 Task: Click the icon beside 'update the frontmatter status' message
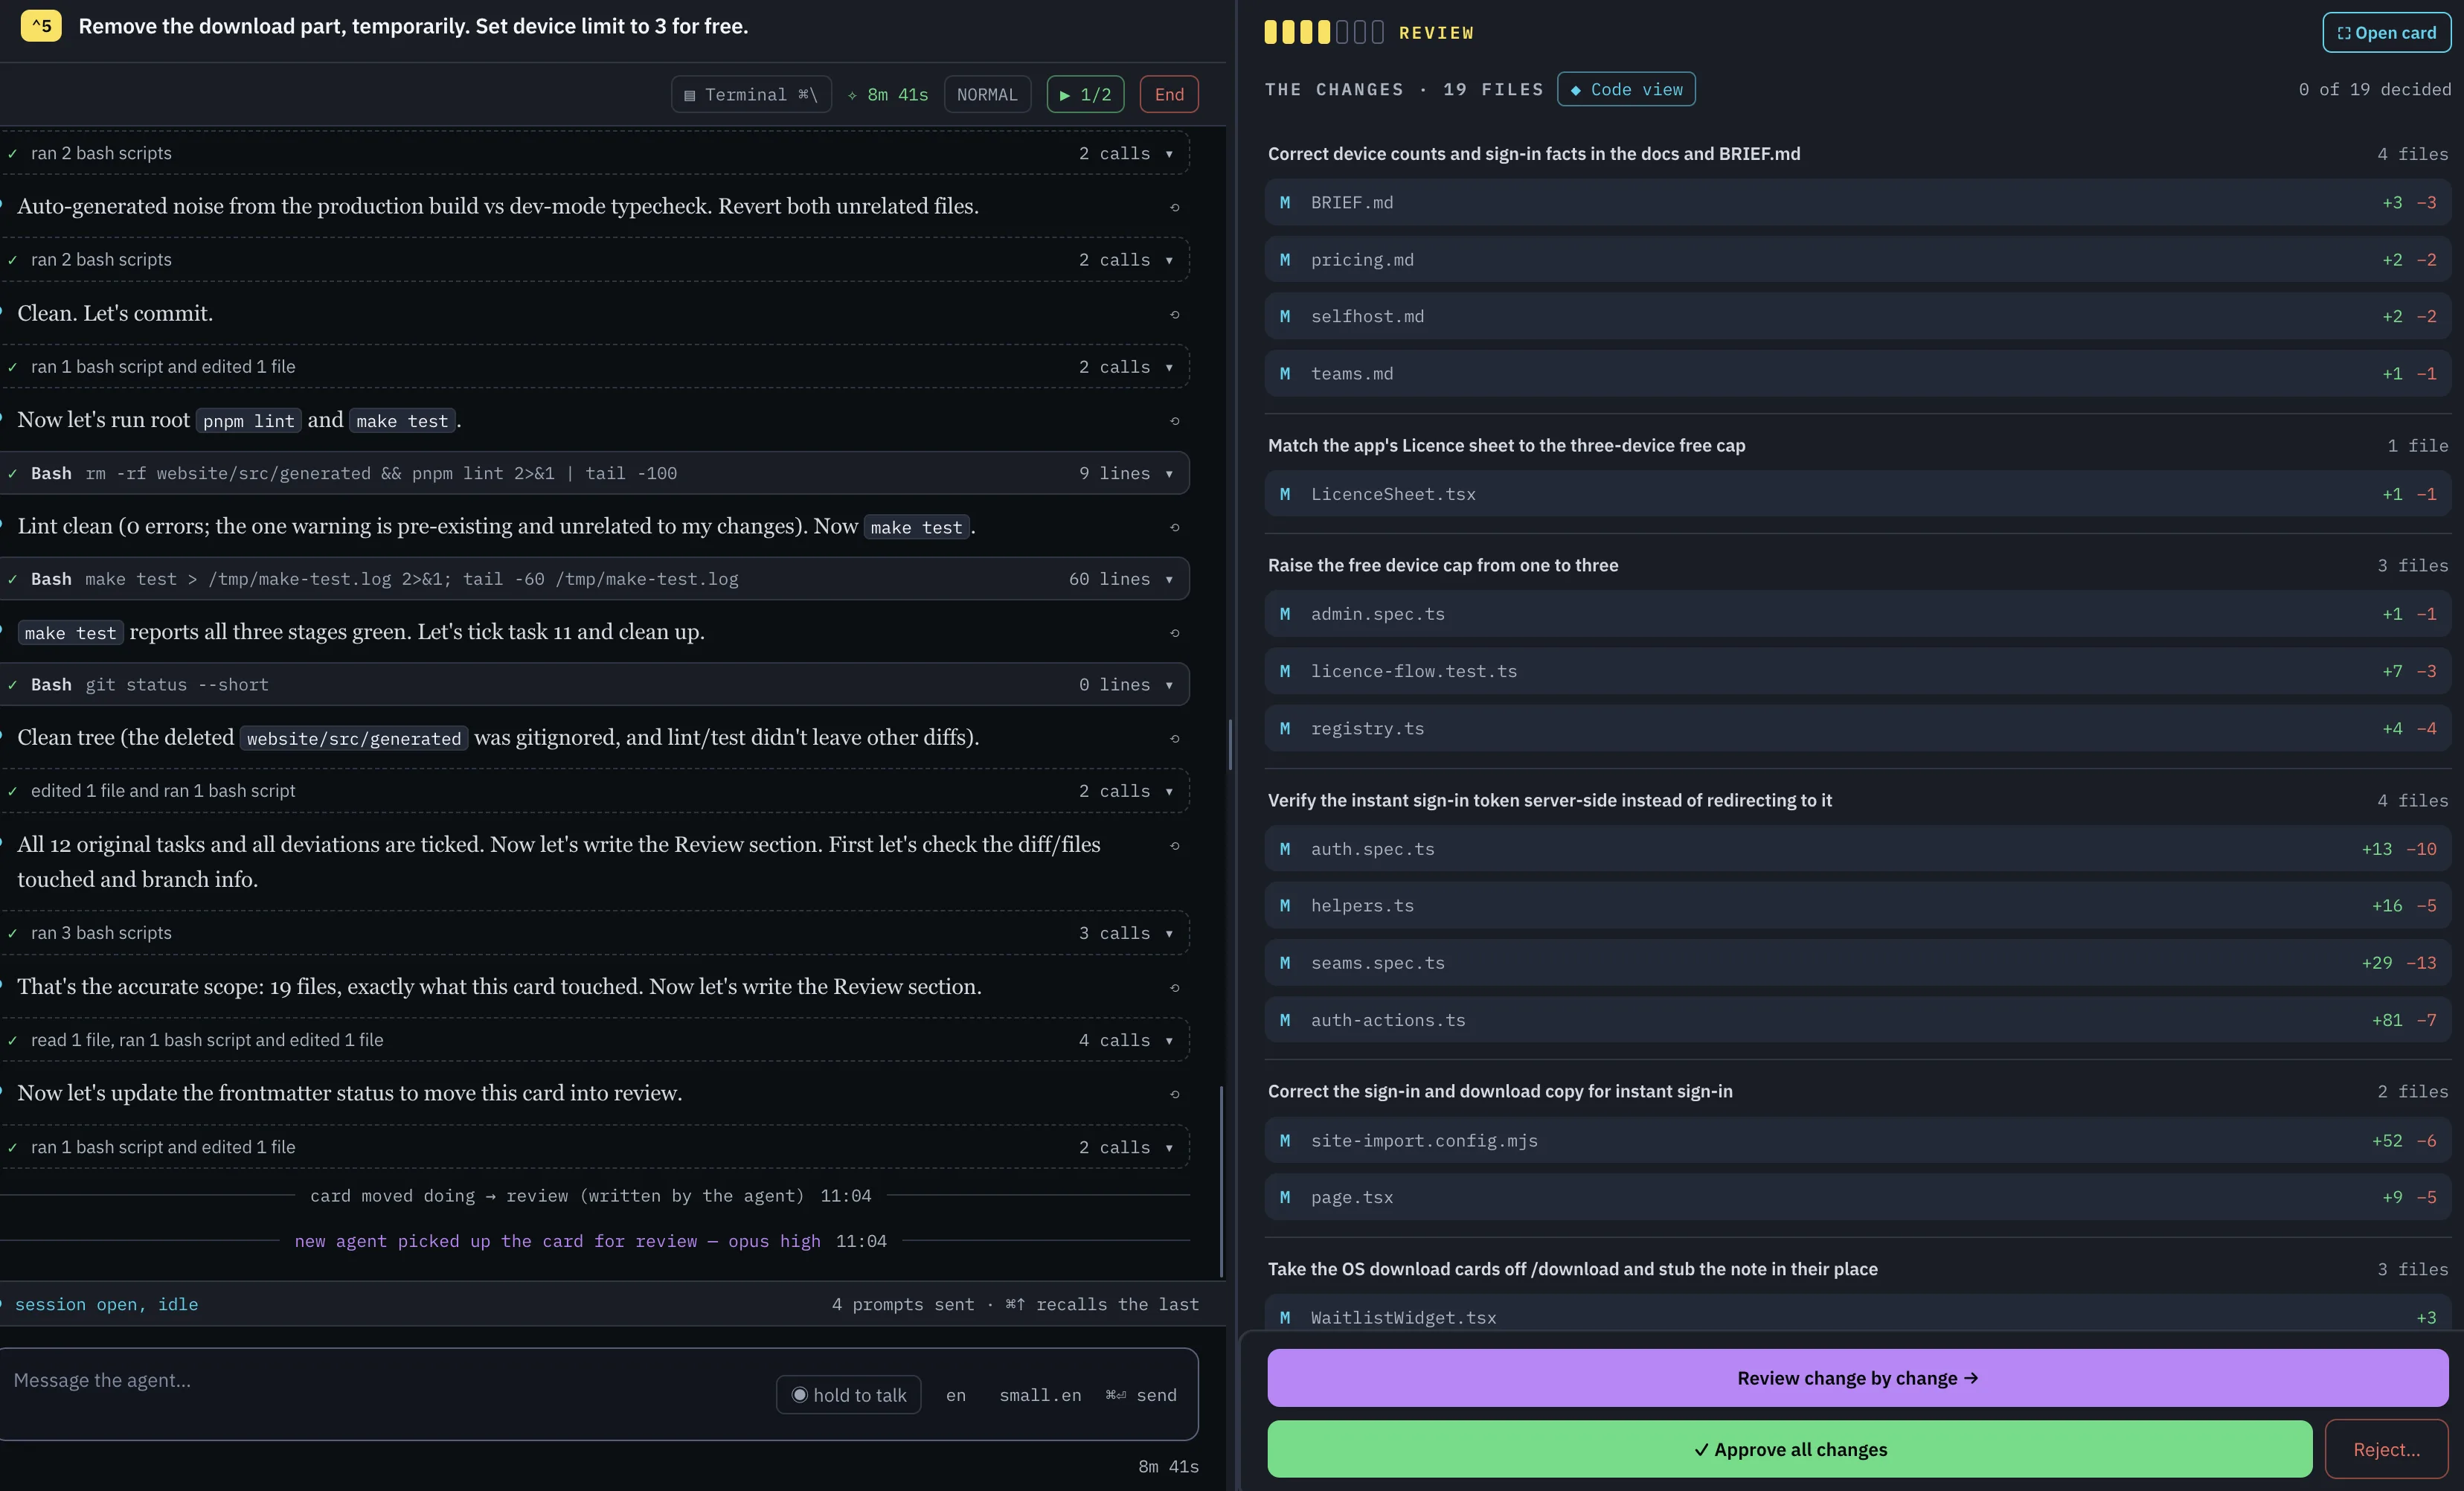1175,1094
